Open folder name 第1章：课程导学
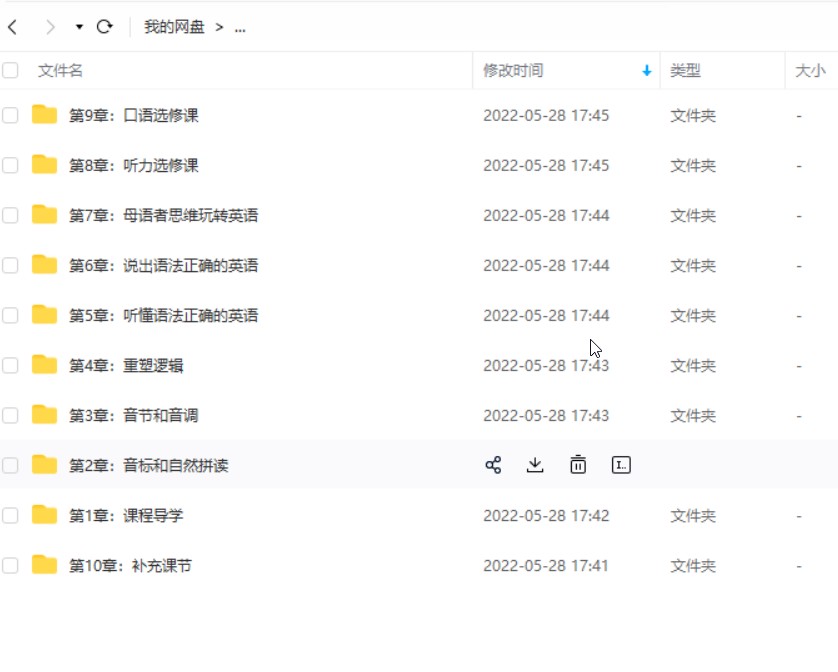838x672 pixels. (x=126, y=516)
